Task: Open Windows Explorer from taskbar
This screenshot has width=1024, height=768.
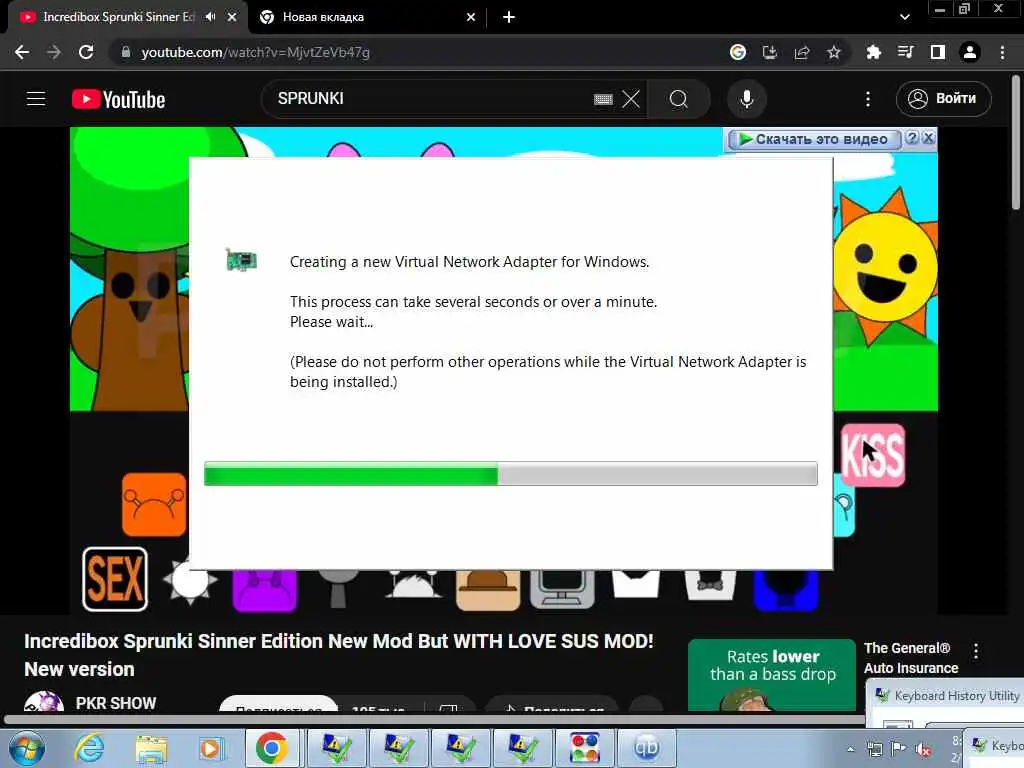Action: point(151,748)
